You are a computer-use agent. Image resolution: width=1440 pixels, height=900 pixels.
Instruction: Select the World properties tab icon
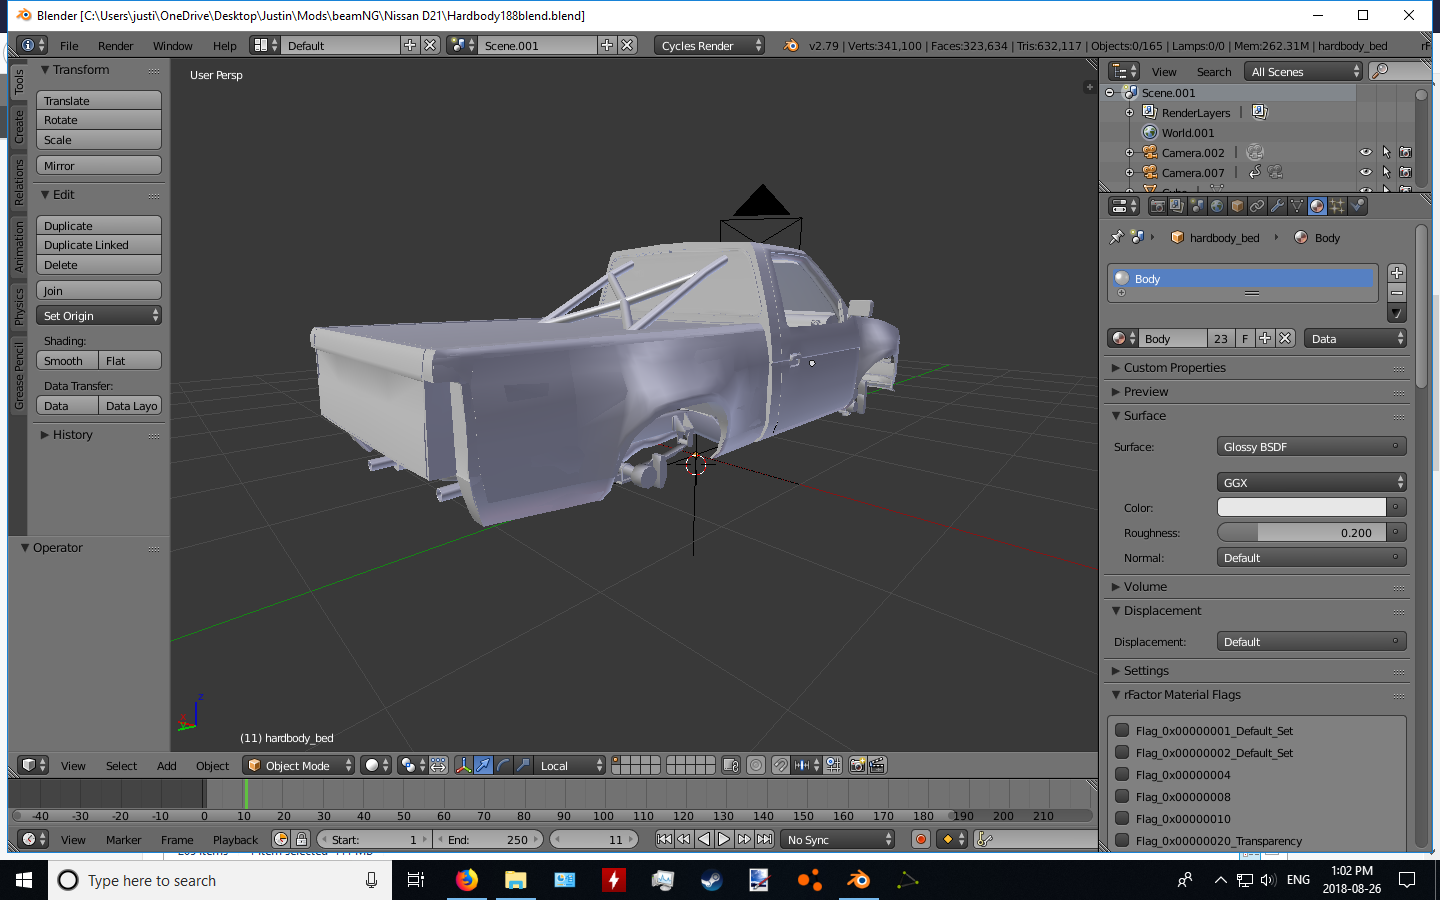pos(1217,206)
